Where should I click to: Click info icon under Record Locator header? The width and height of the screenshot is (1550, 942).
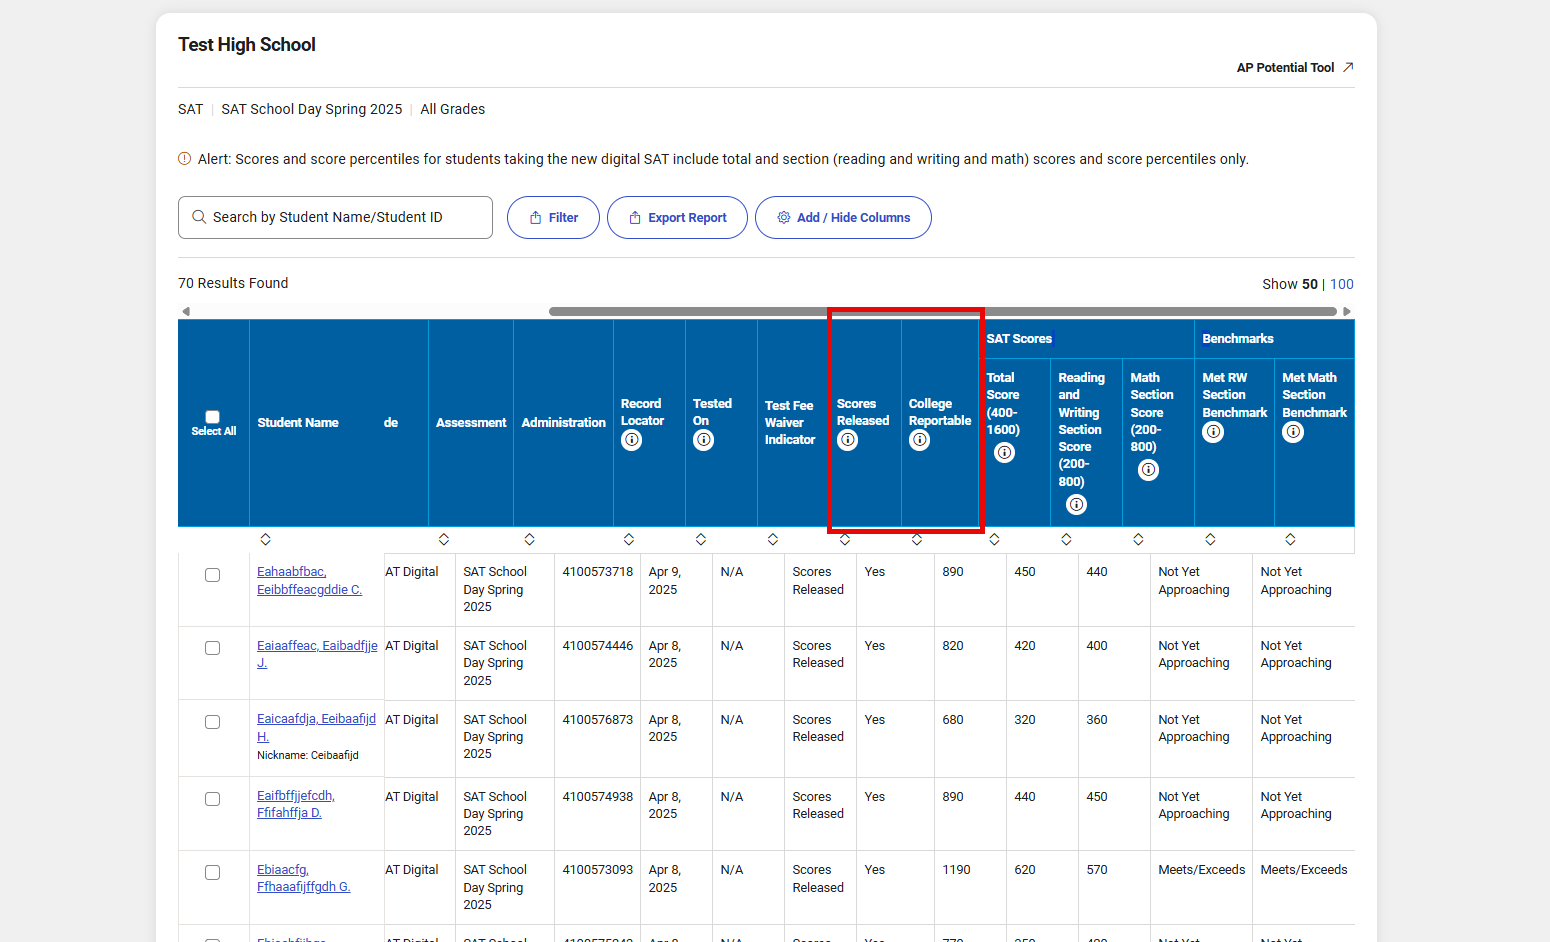[x=631, y=440]
